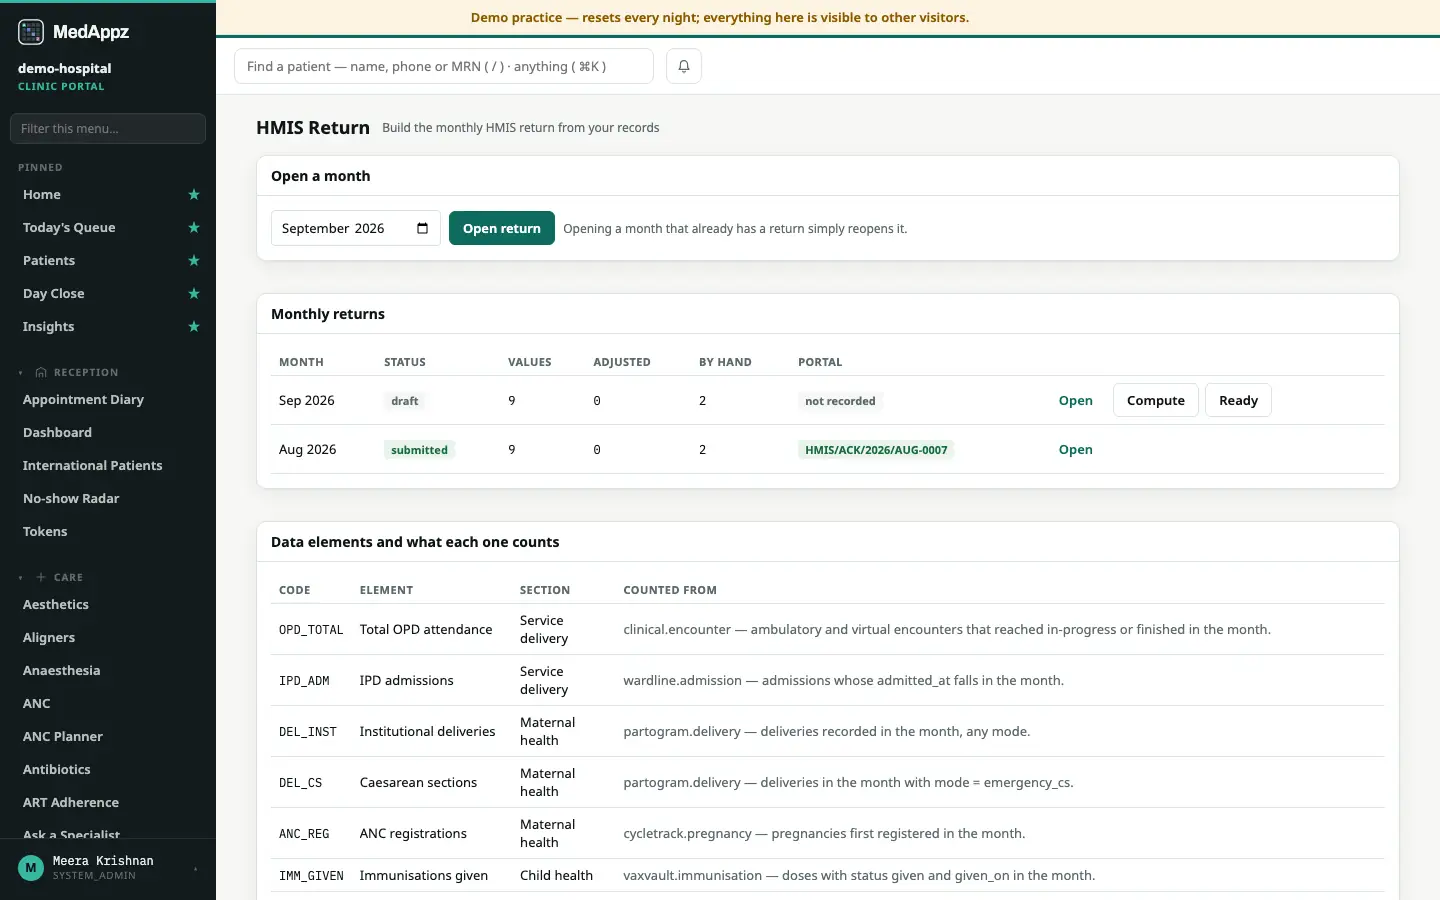
Task: Open Tokens in the sidebar
Action: pos(45,532)
